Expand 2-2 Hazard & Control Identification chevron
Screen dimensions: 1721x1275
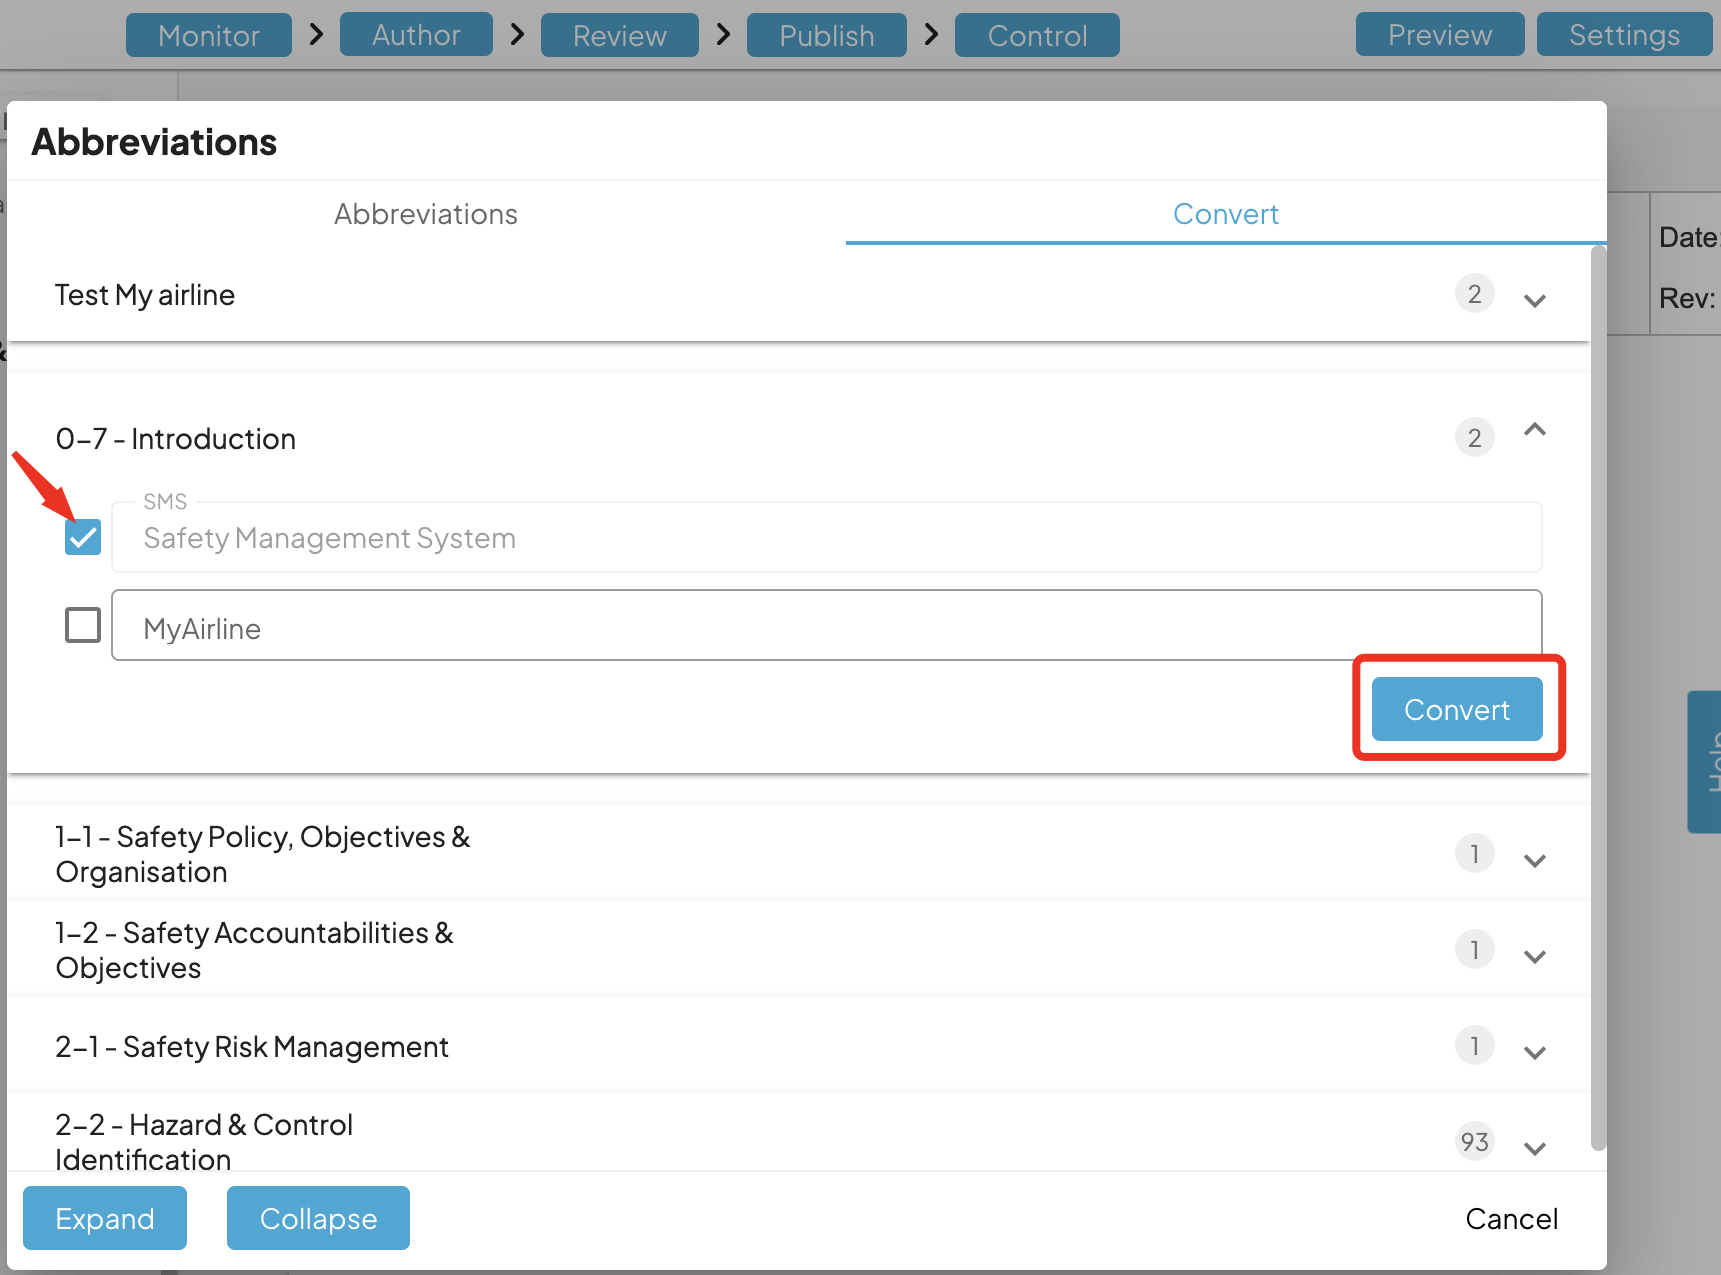pos(1534,1148)
